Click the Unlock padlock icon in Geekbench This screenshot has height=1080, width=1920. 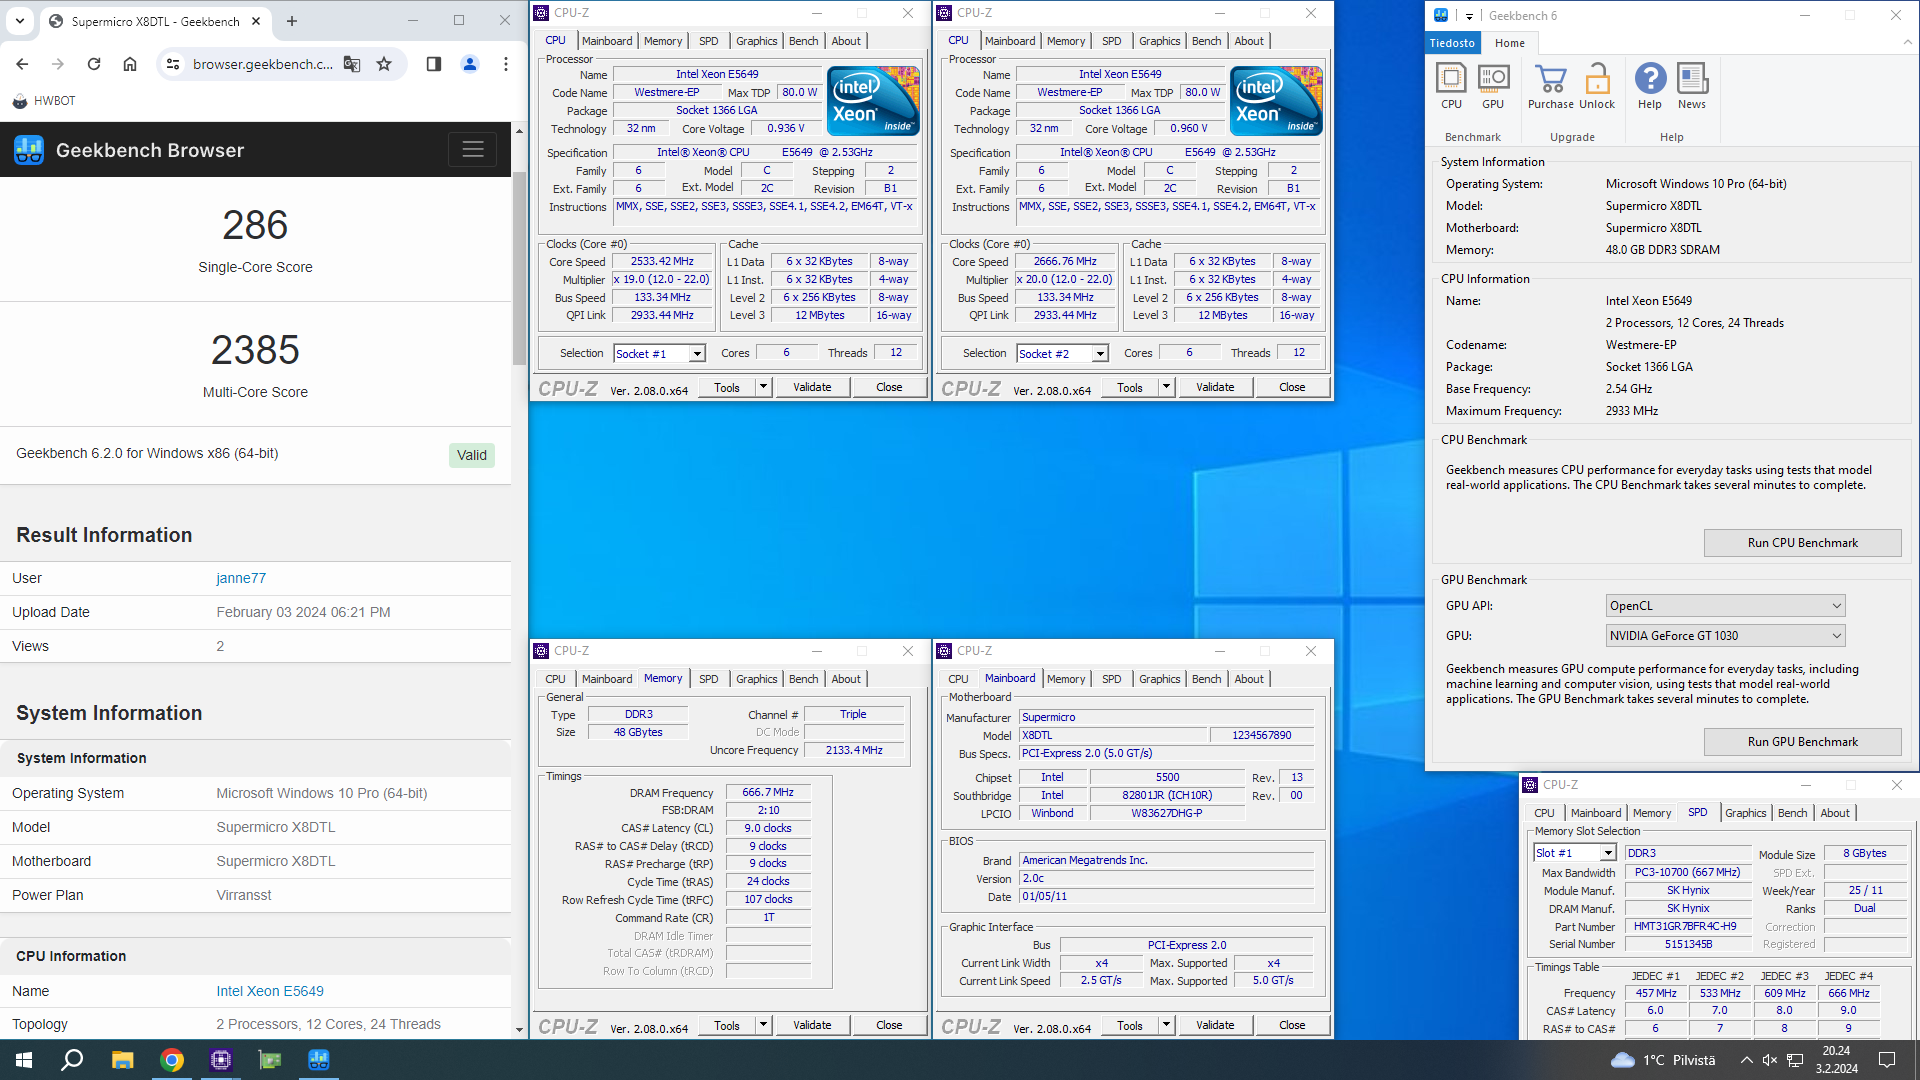[x=1597, y=86]
